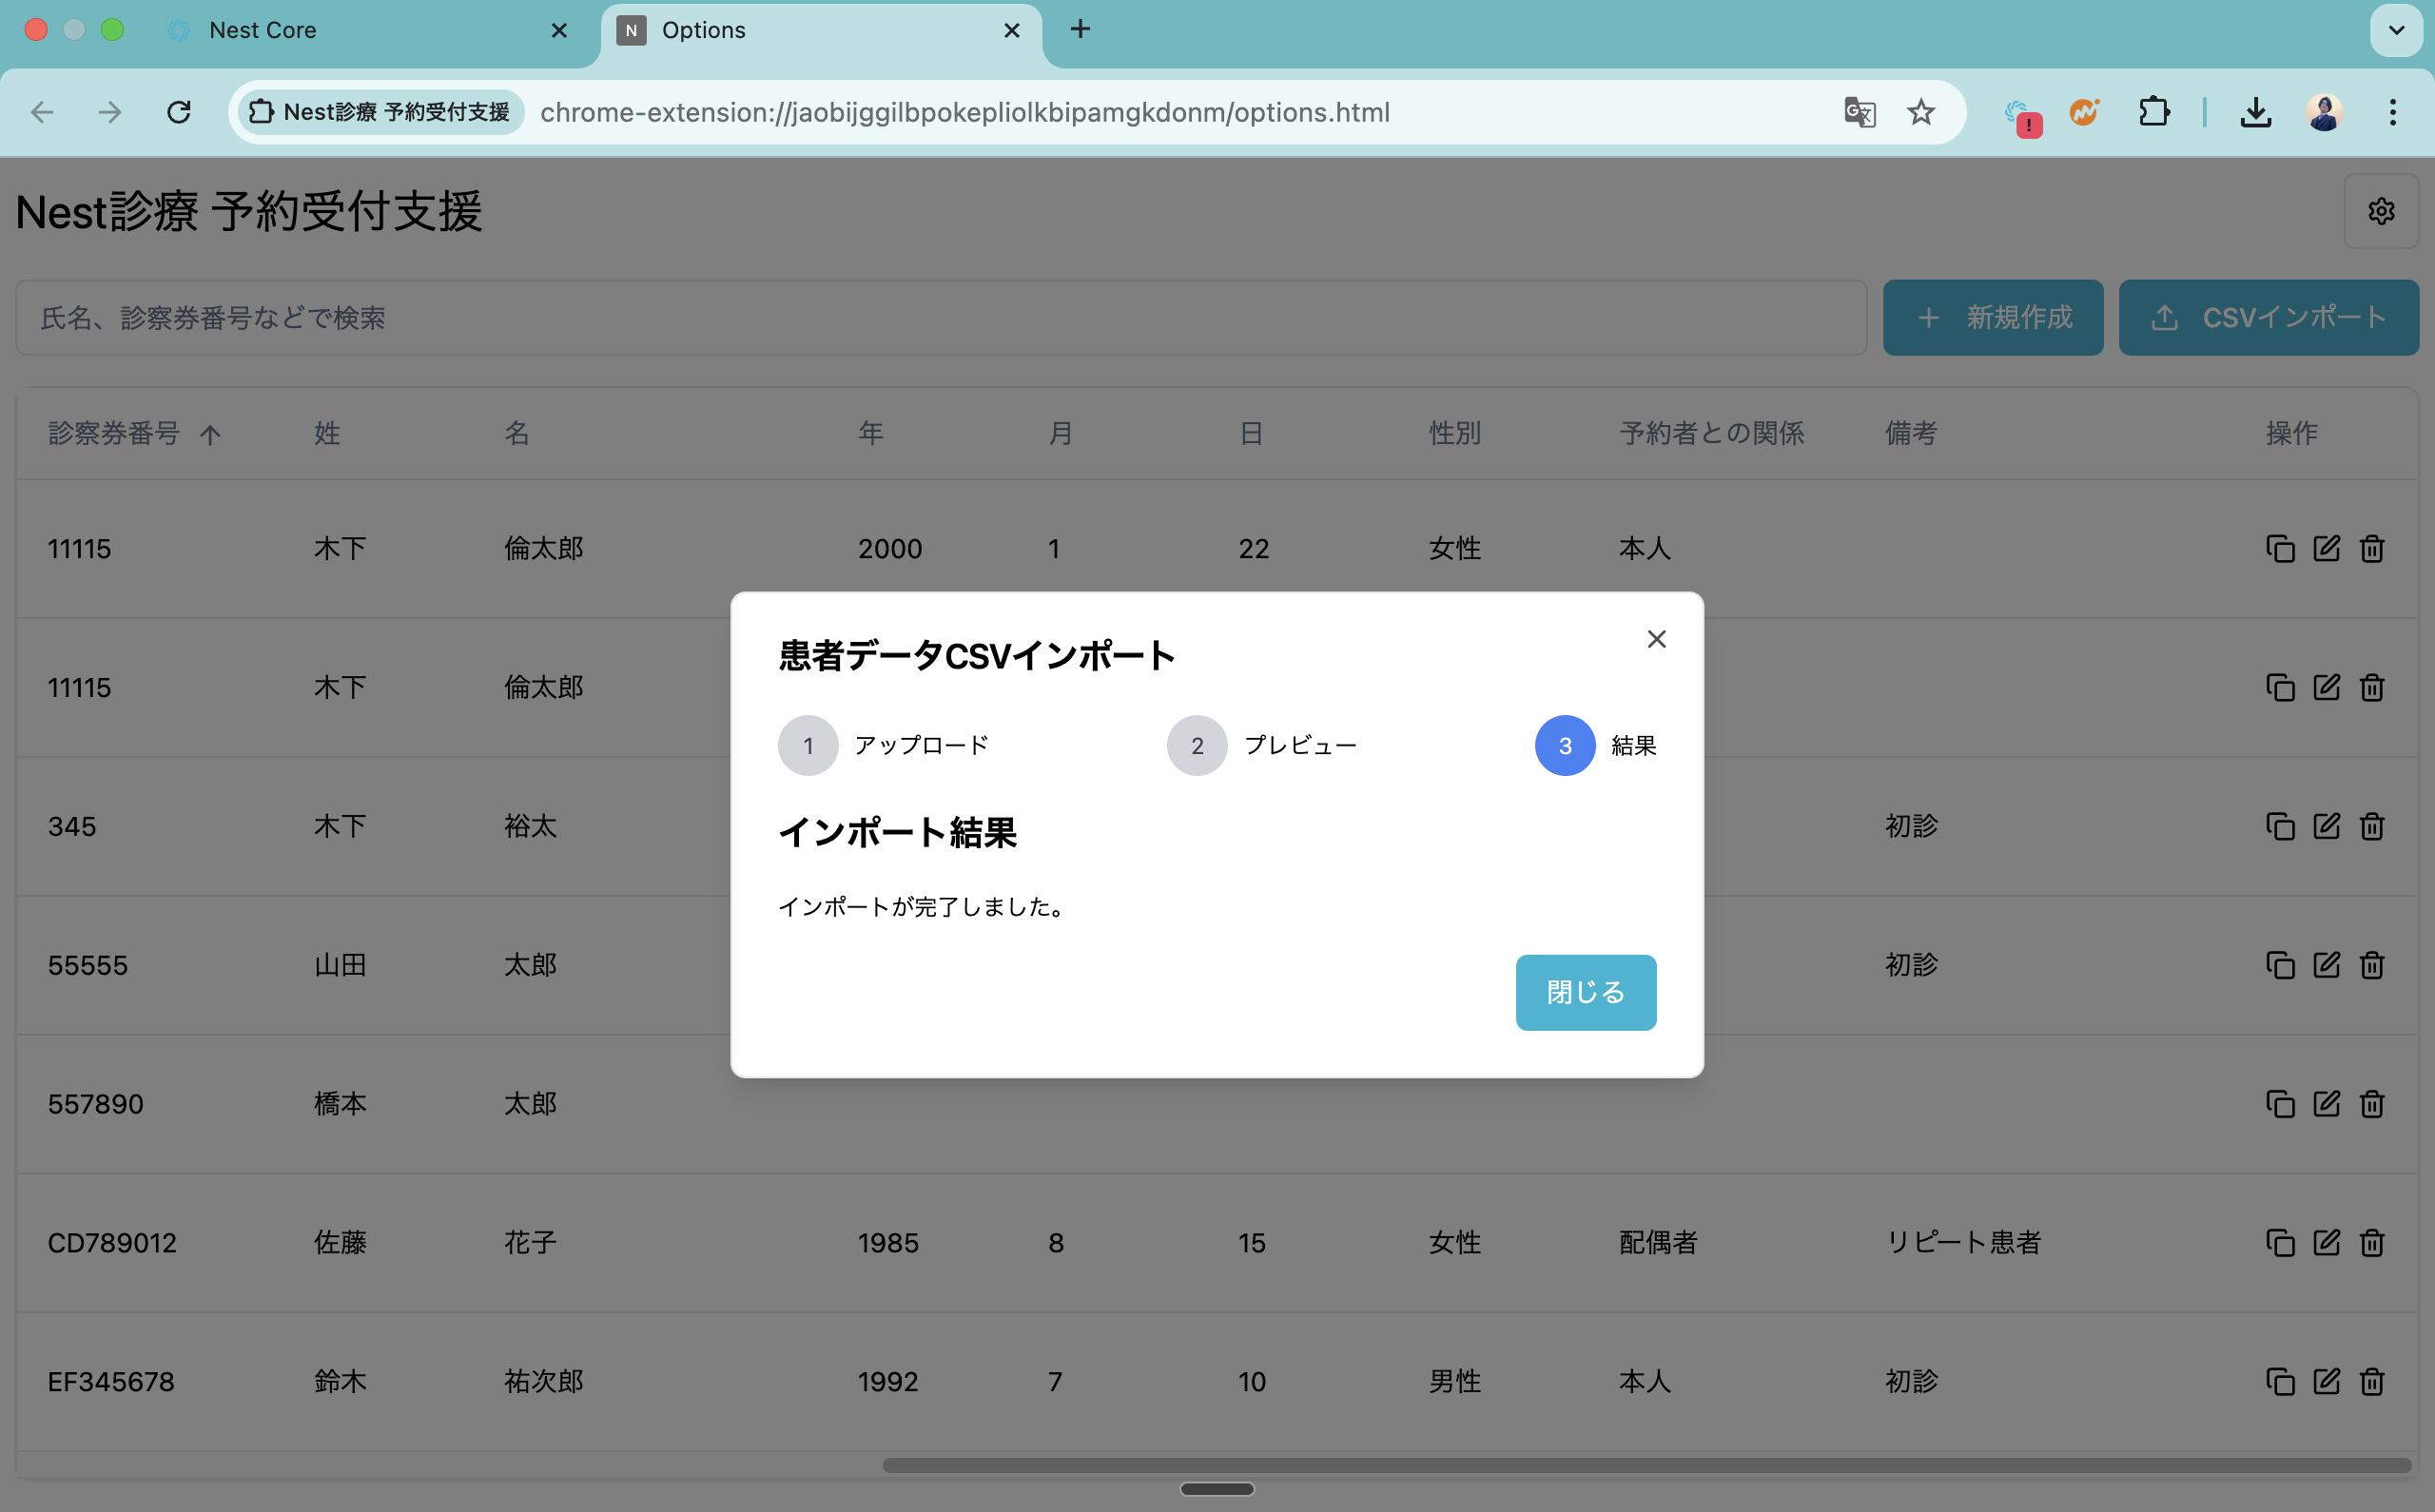This screenshot has height=1512, width=2435.
Task: Click copy icon for patient EF345678
Action: [2280, 1381]
